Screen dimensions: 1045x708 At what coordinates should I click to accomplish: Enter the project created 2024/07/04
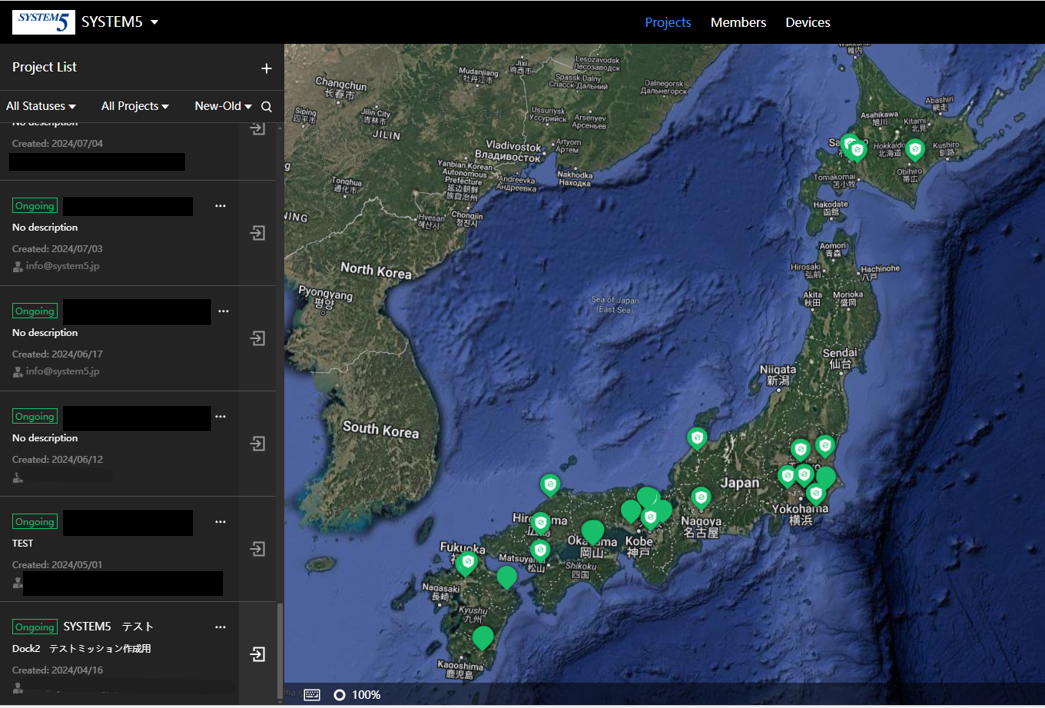(258, 129)
